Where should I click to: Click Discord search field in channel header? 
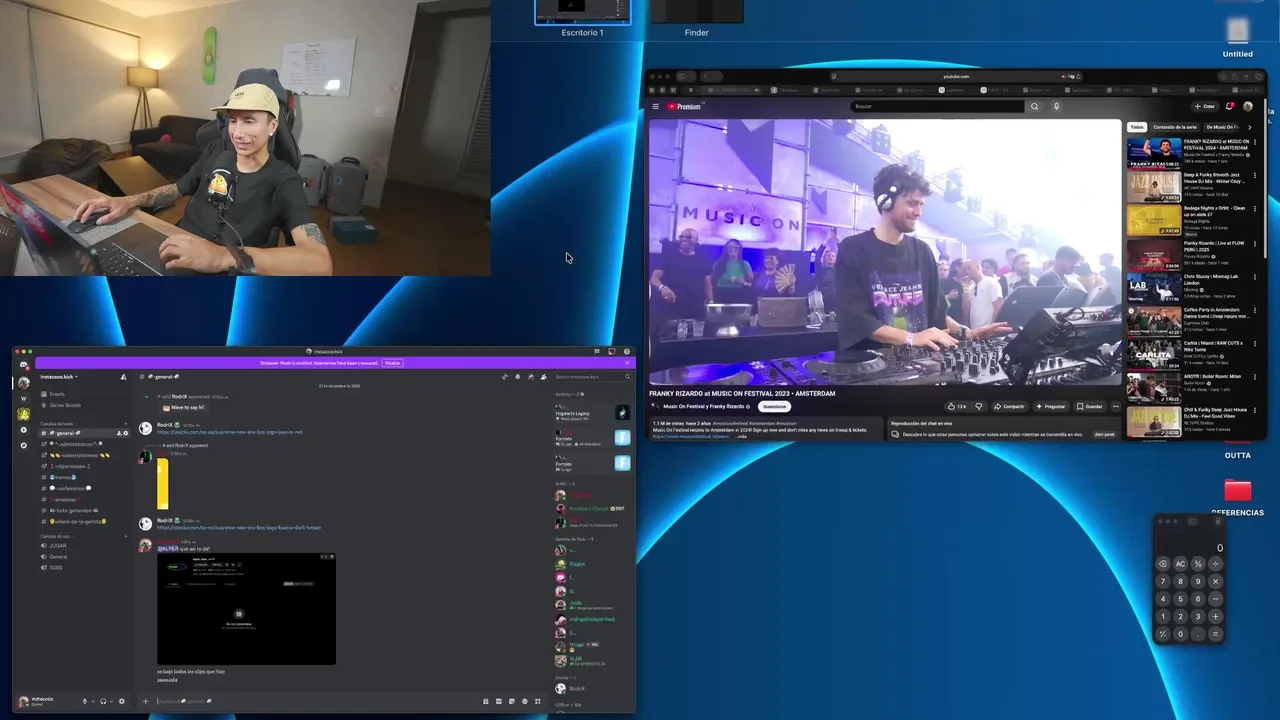[593, 377]
